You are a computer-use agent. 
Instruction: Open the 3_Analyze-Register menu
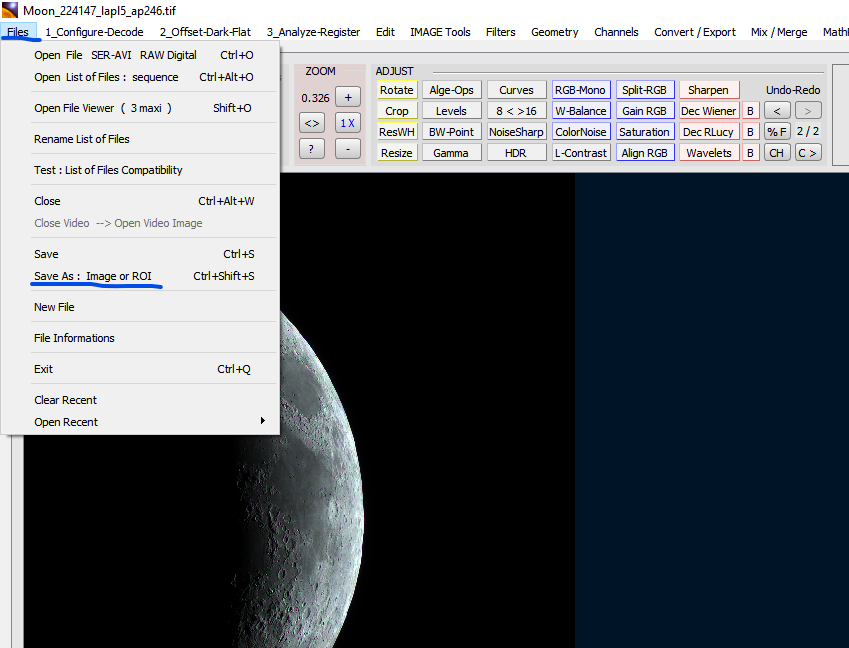(314, 32)
